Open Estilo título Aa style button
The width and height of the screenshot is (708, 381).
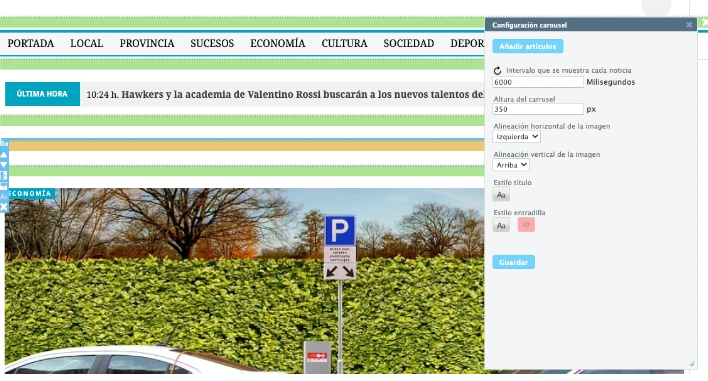[501, 195]
